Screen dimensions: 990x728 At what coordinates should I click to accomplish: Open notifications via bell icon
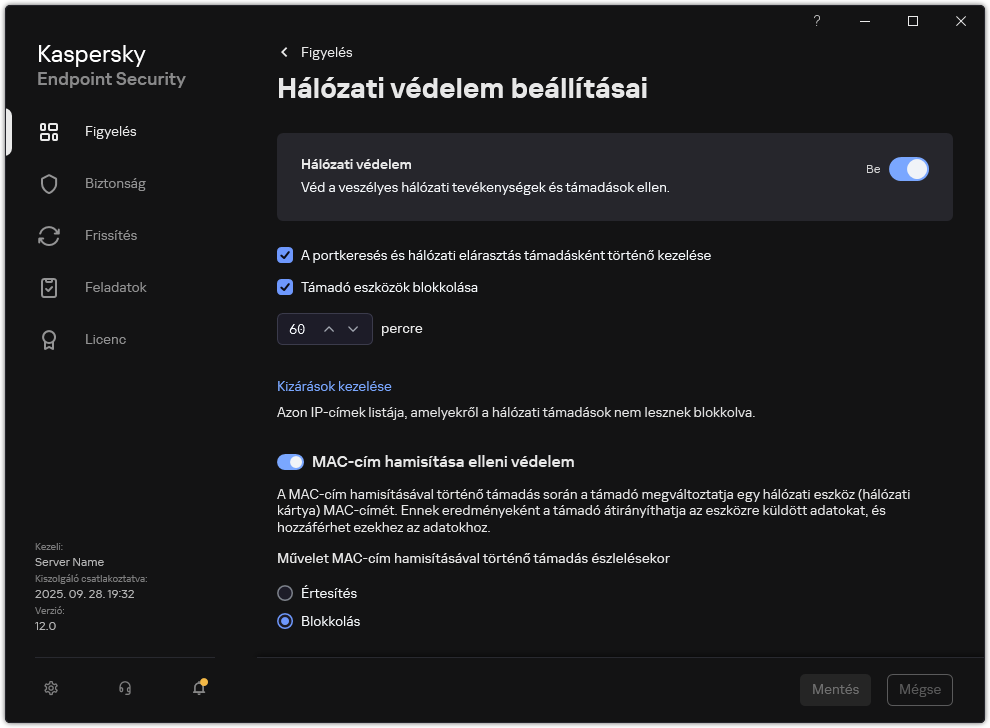(198, 688)
